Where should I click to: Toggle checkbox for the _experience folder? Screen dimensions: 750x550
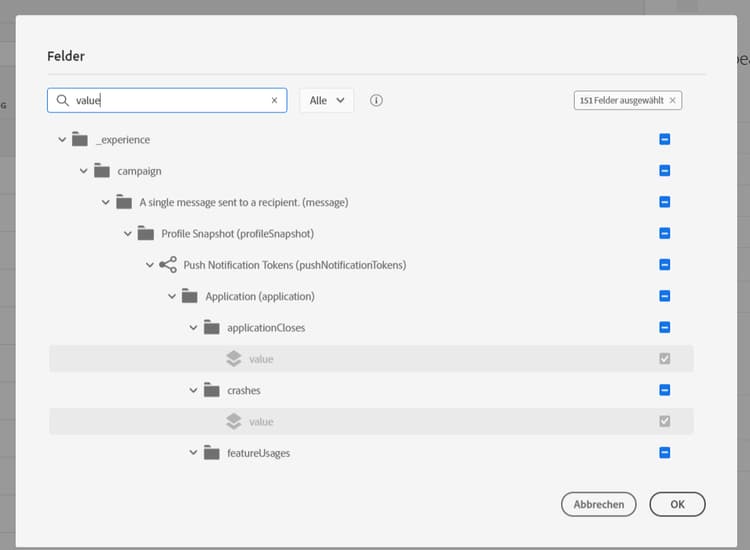665,140
